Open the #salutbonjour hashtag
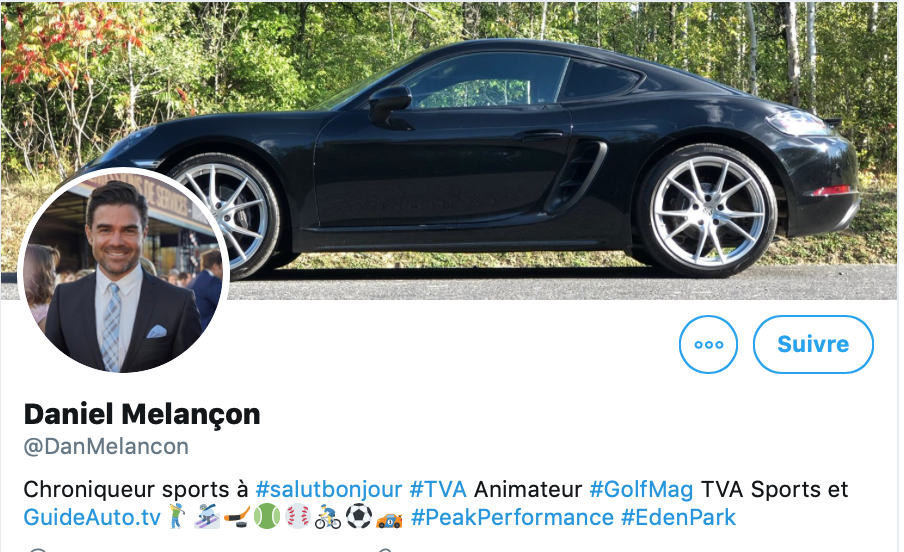The image size is (904, 552). coord(328,490)
